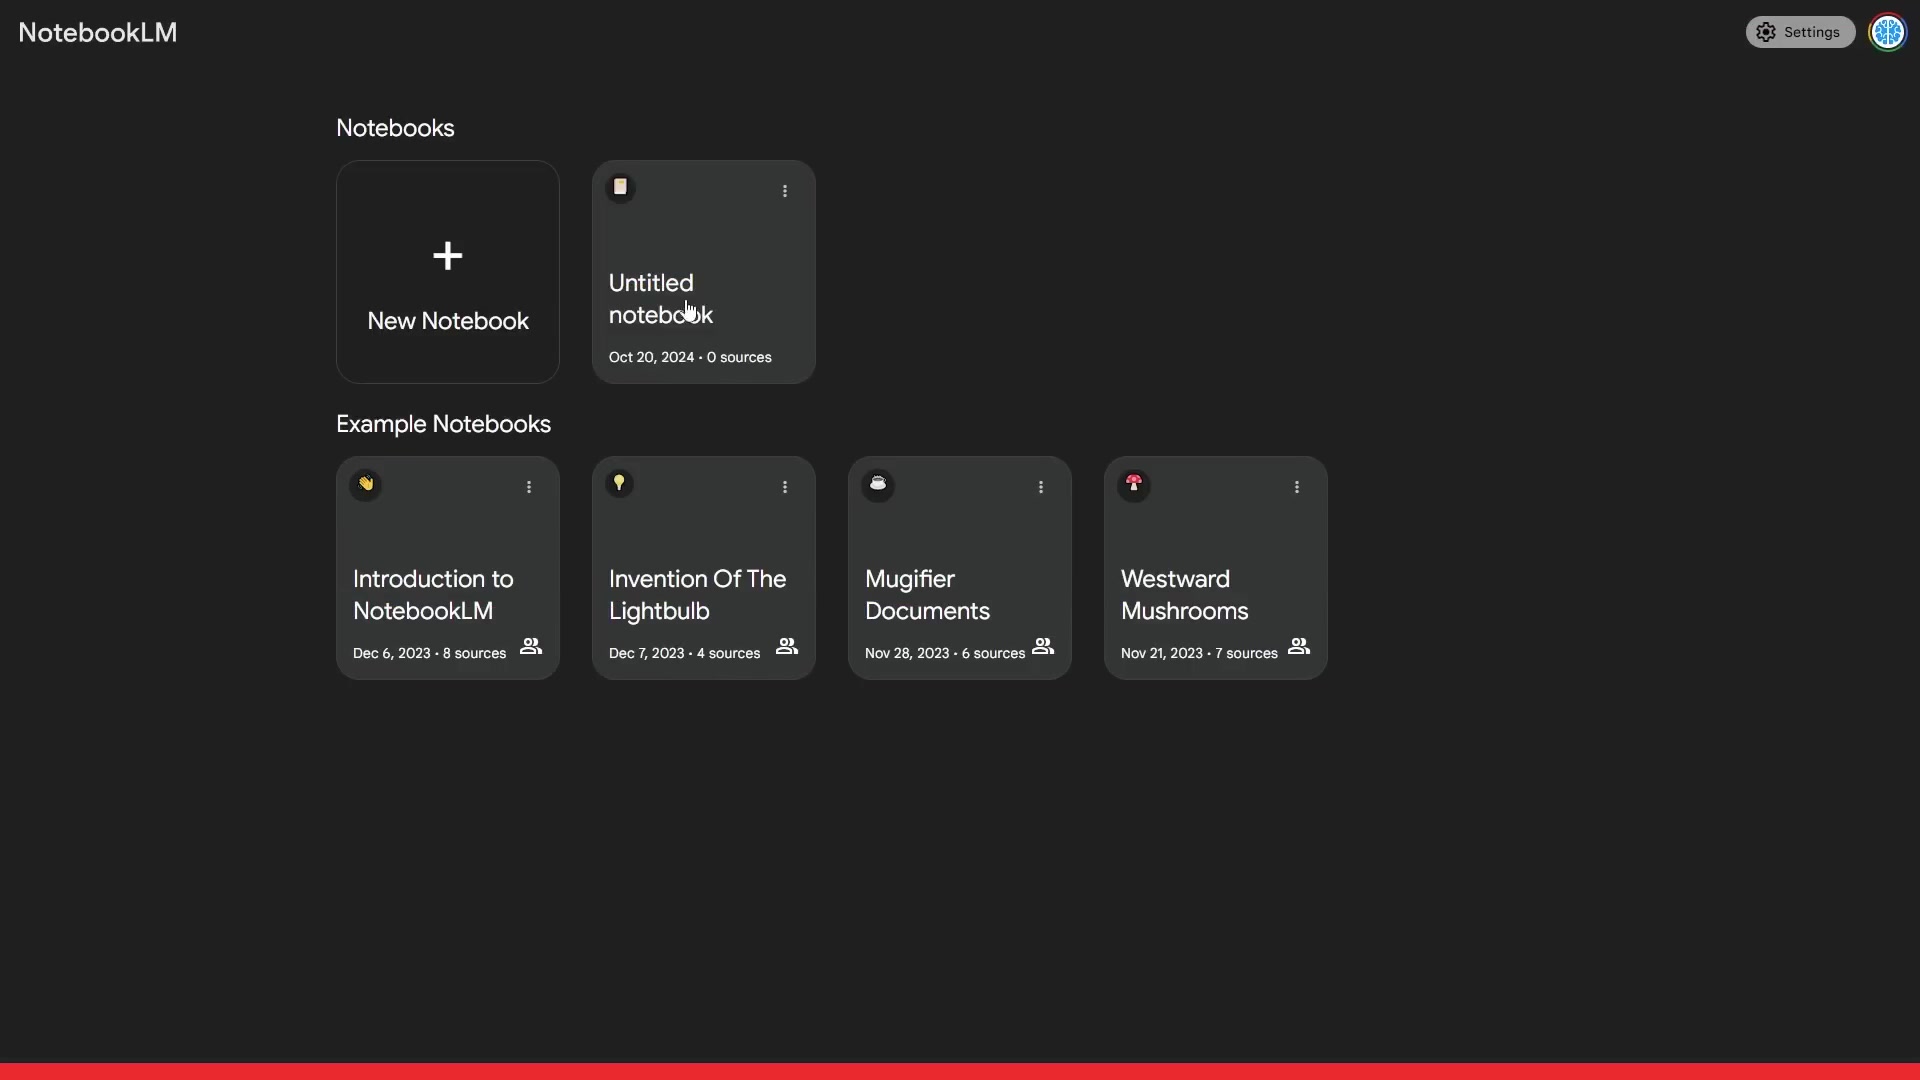Click shared people icon on Mugifier Documents

click(1043, 647)
